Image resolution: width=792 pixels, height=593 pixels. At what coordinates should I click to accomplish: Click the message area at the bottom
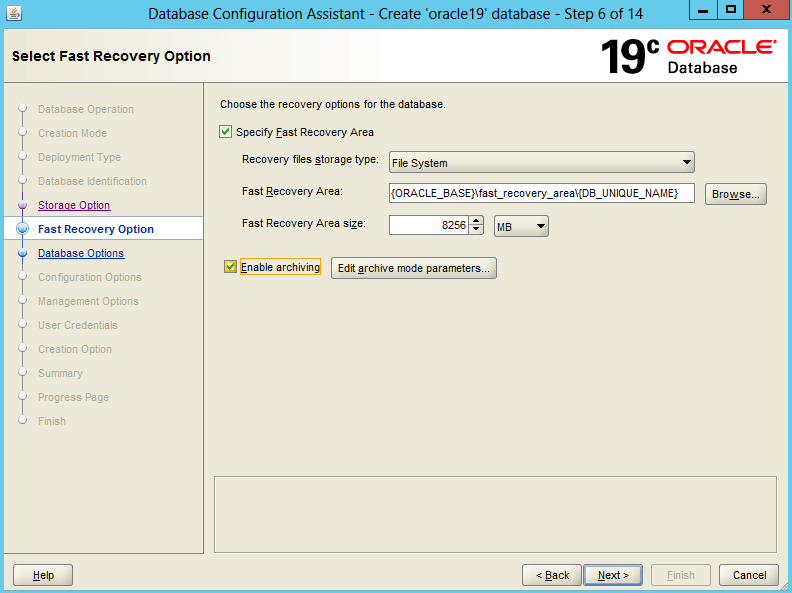pyautogui.click(x=495, y=514)
